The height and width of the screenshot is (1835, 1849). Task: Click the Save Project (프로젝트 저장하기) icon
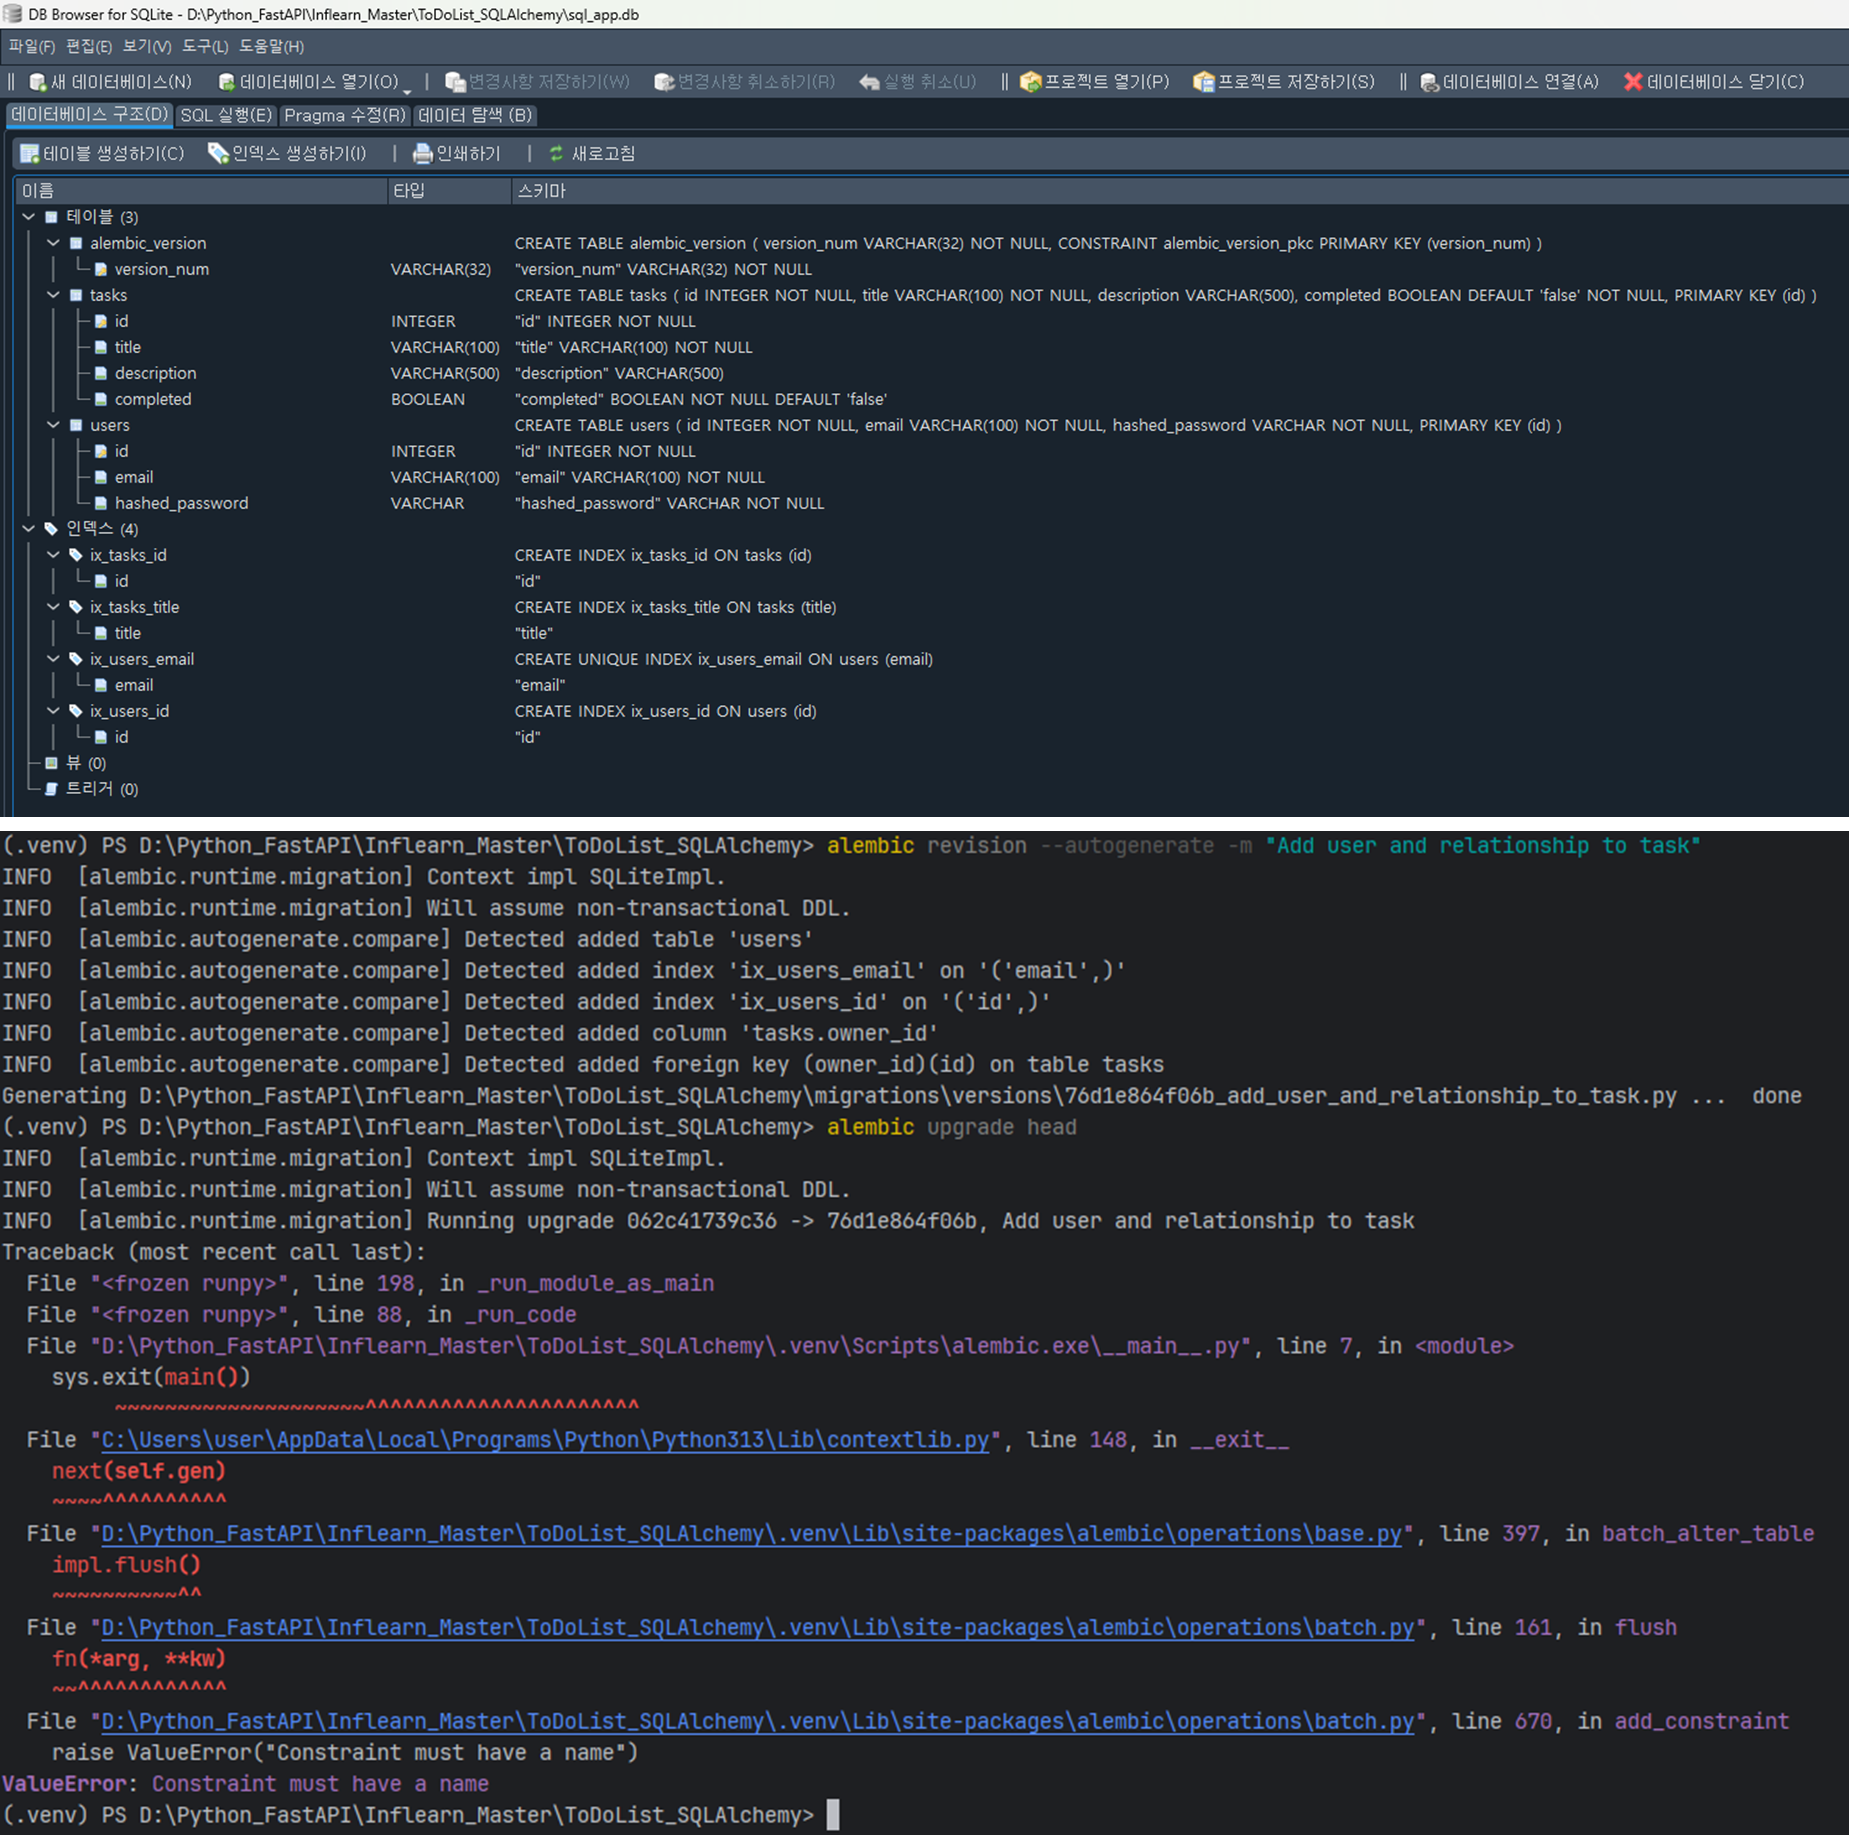pos(1204,82)
